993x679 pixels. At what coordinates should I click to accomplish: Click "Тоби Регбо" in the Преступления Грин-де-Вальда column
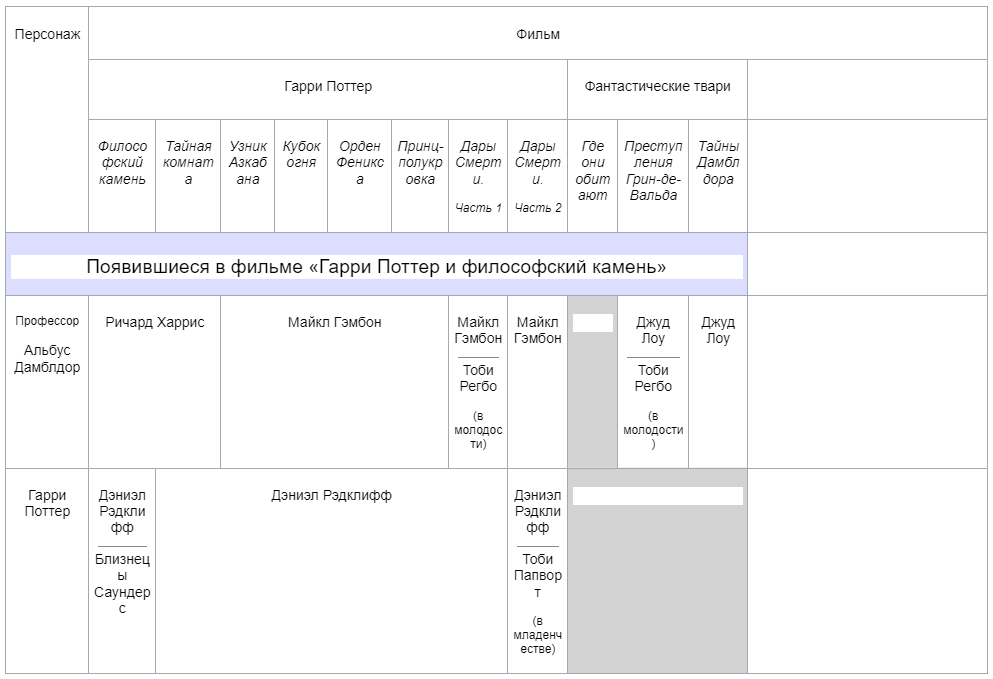point(653,378)
